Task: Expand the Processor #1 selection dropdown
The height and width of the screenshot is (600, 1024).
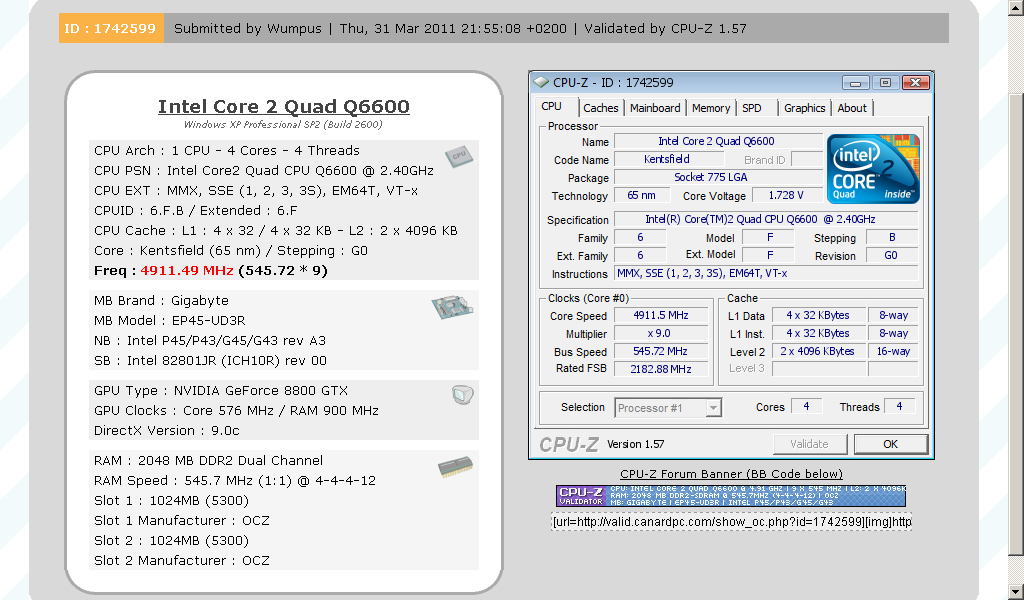Action: [x=713, y=408]
